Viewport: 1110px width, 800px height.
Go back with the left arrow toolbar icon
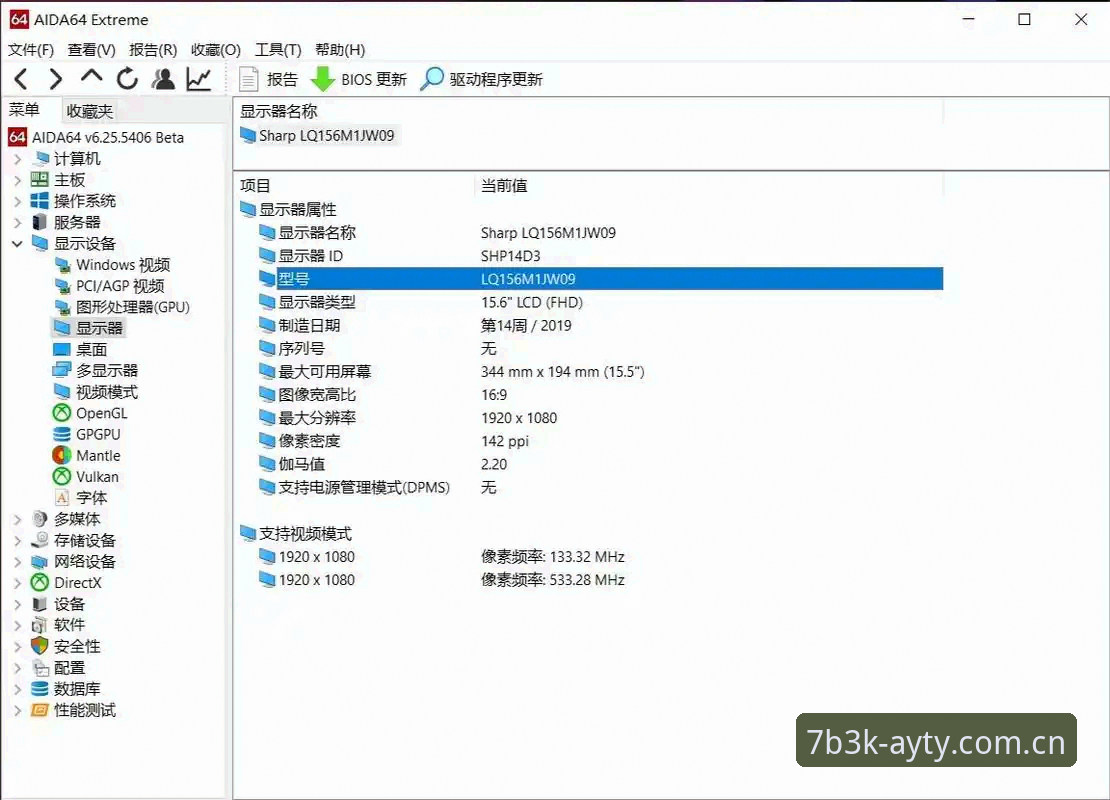pos(21,79)
